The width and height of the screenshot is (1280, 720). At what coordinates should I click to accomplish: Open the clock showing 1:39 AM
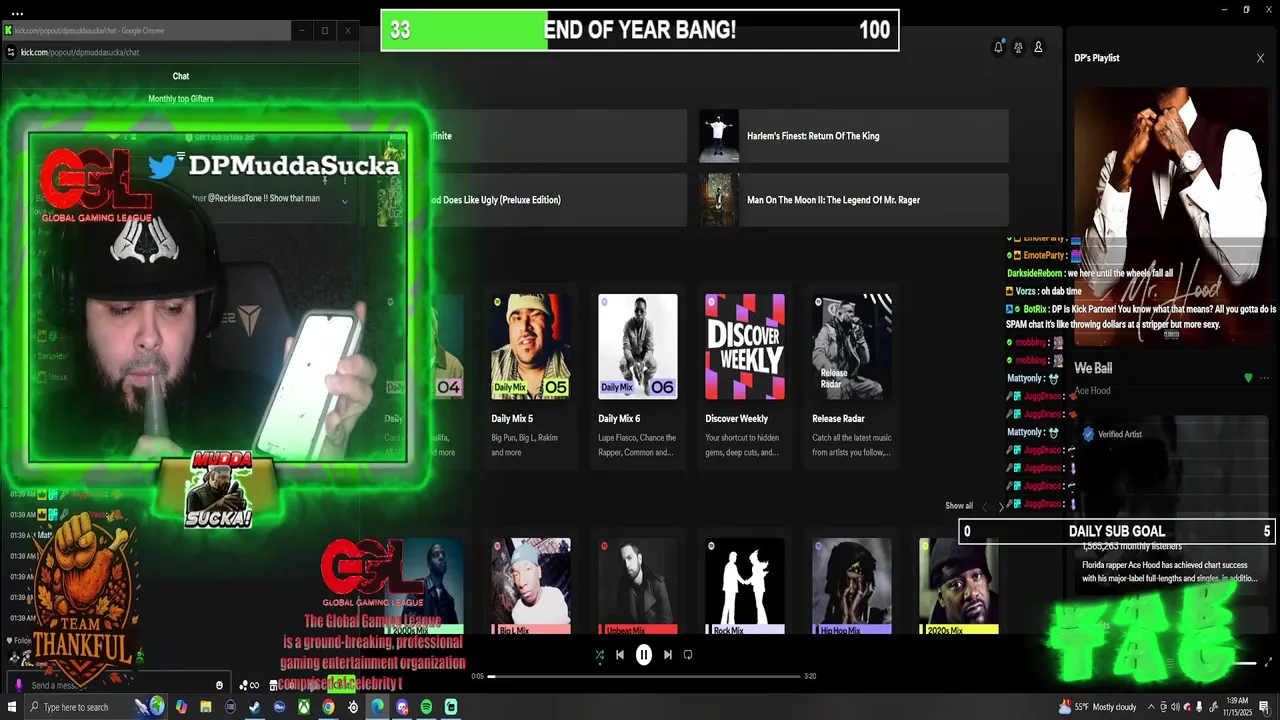click(1236, 707)
